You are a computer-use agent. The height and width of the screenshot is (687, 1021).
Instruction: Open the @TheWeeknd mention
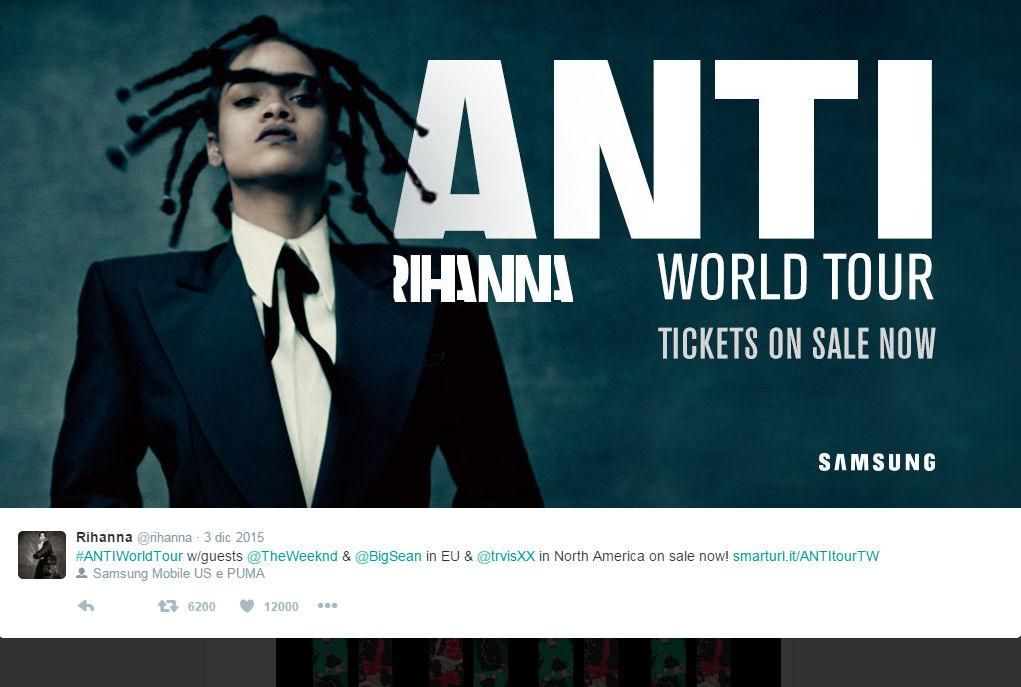(x=292, y=556)
